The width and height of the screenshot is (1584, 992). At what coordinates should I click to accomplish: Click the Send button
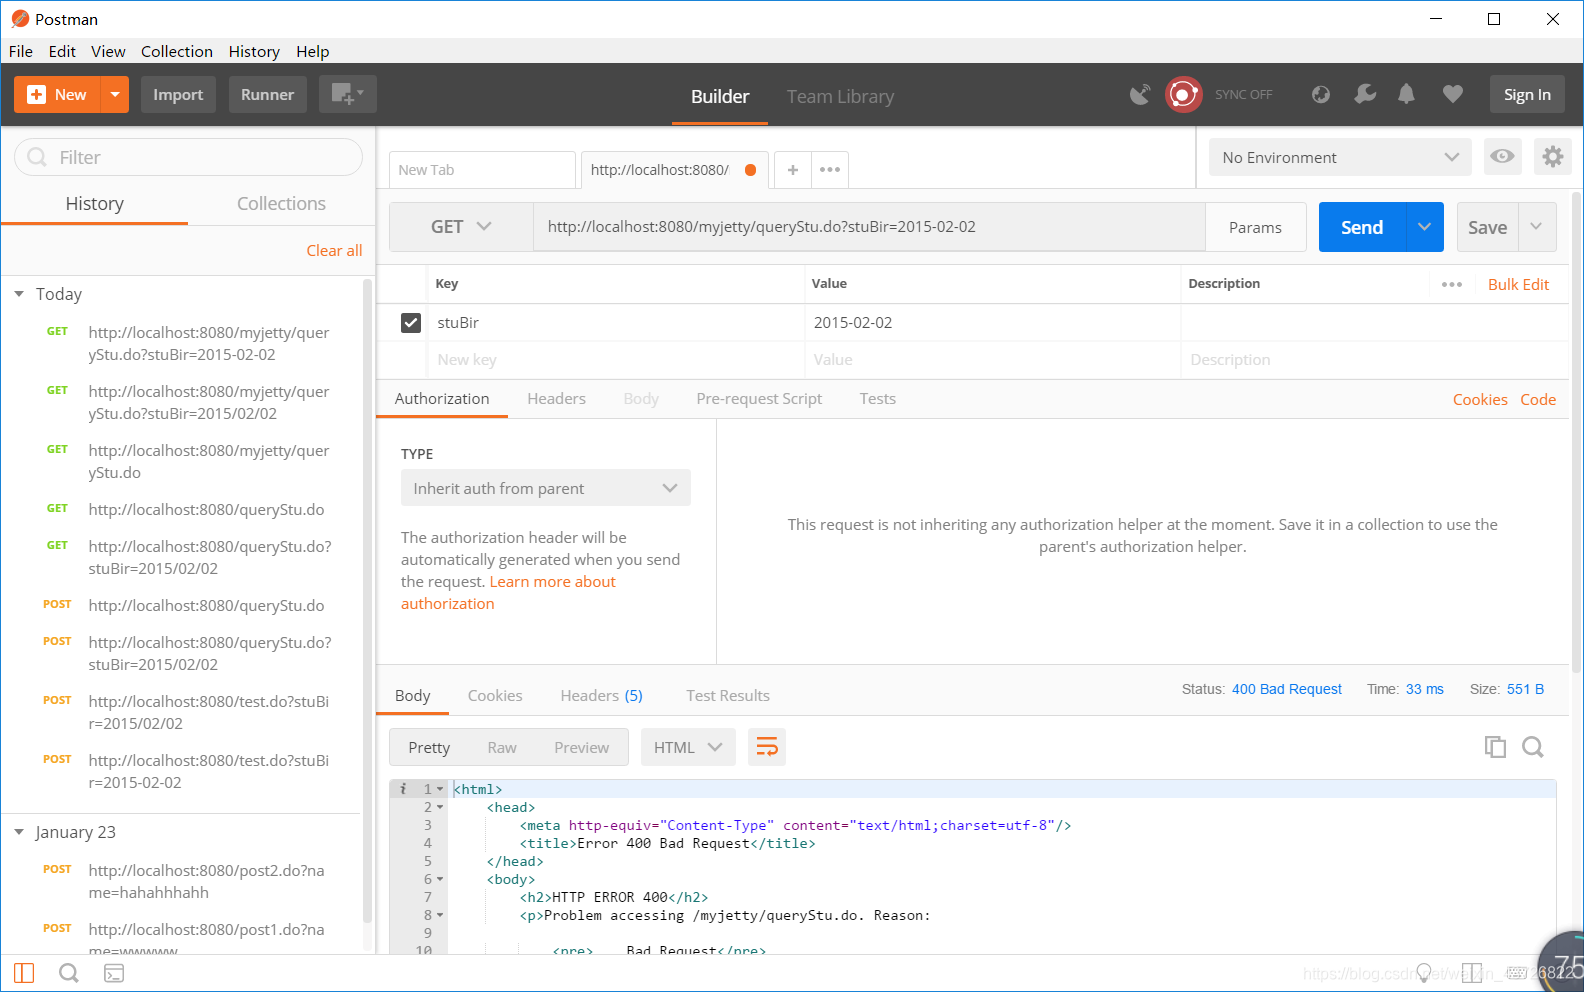[1362, 227]
